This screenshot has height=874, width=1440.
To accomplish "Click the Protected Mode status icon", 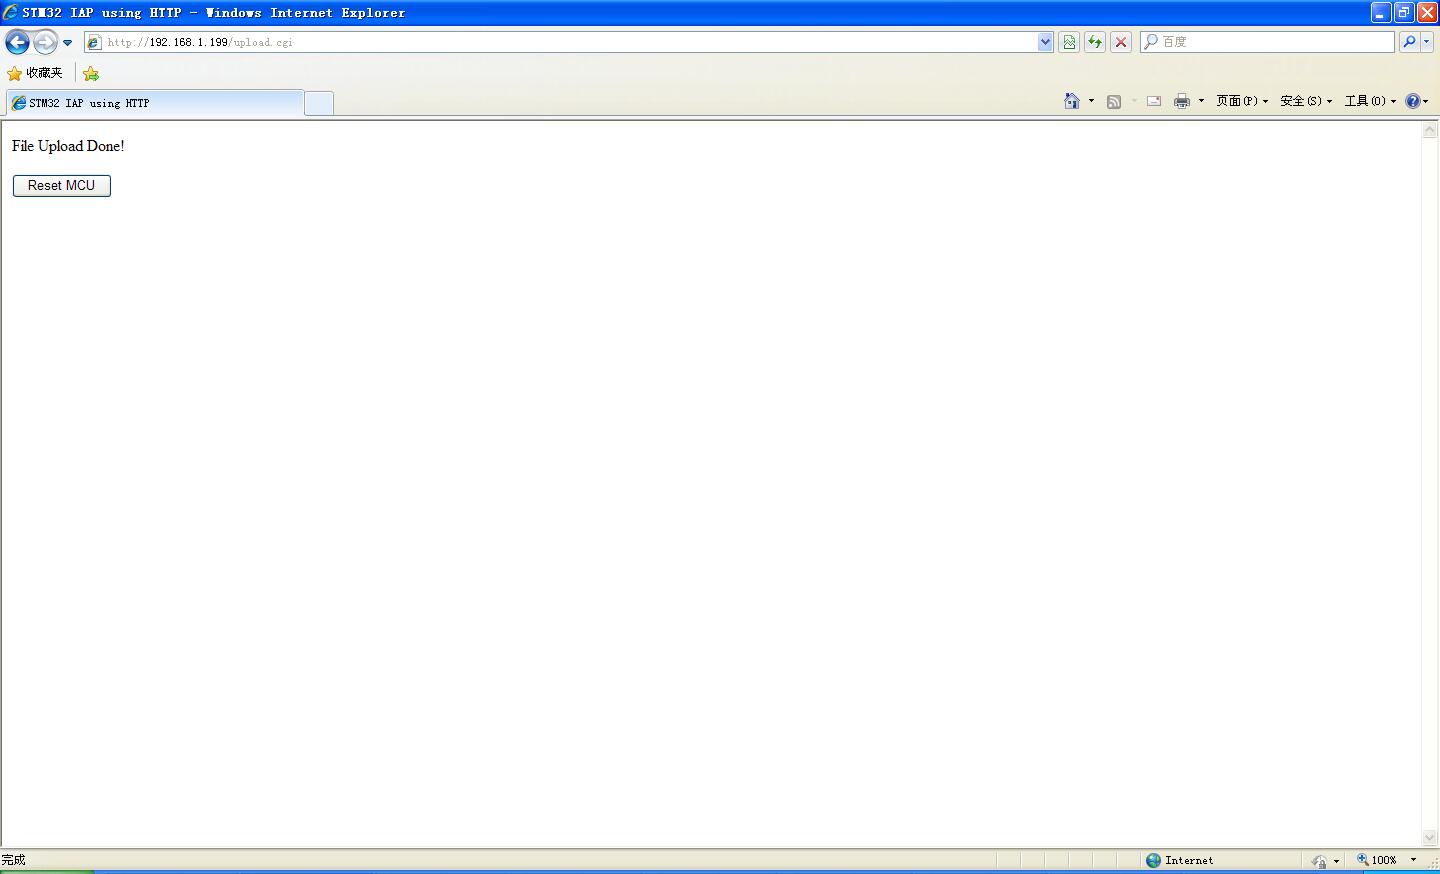I will 1320,861.
